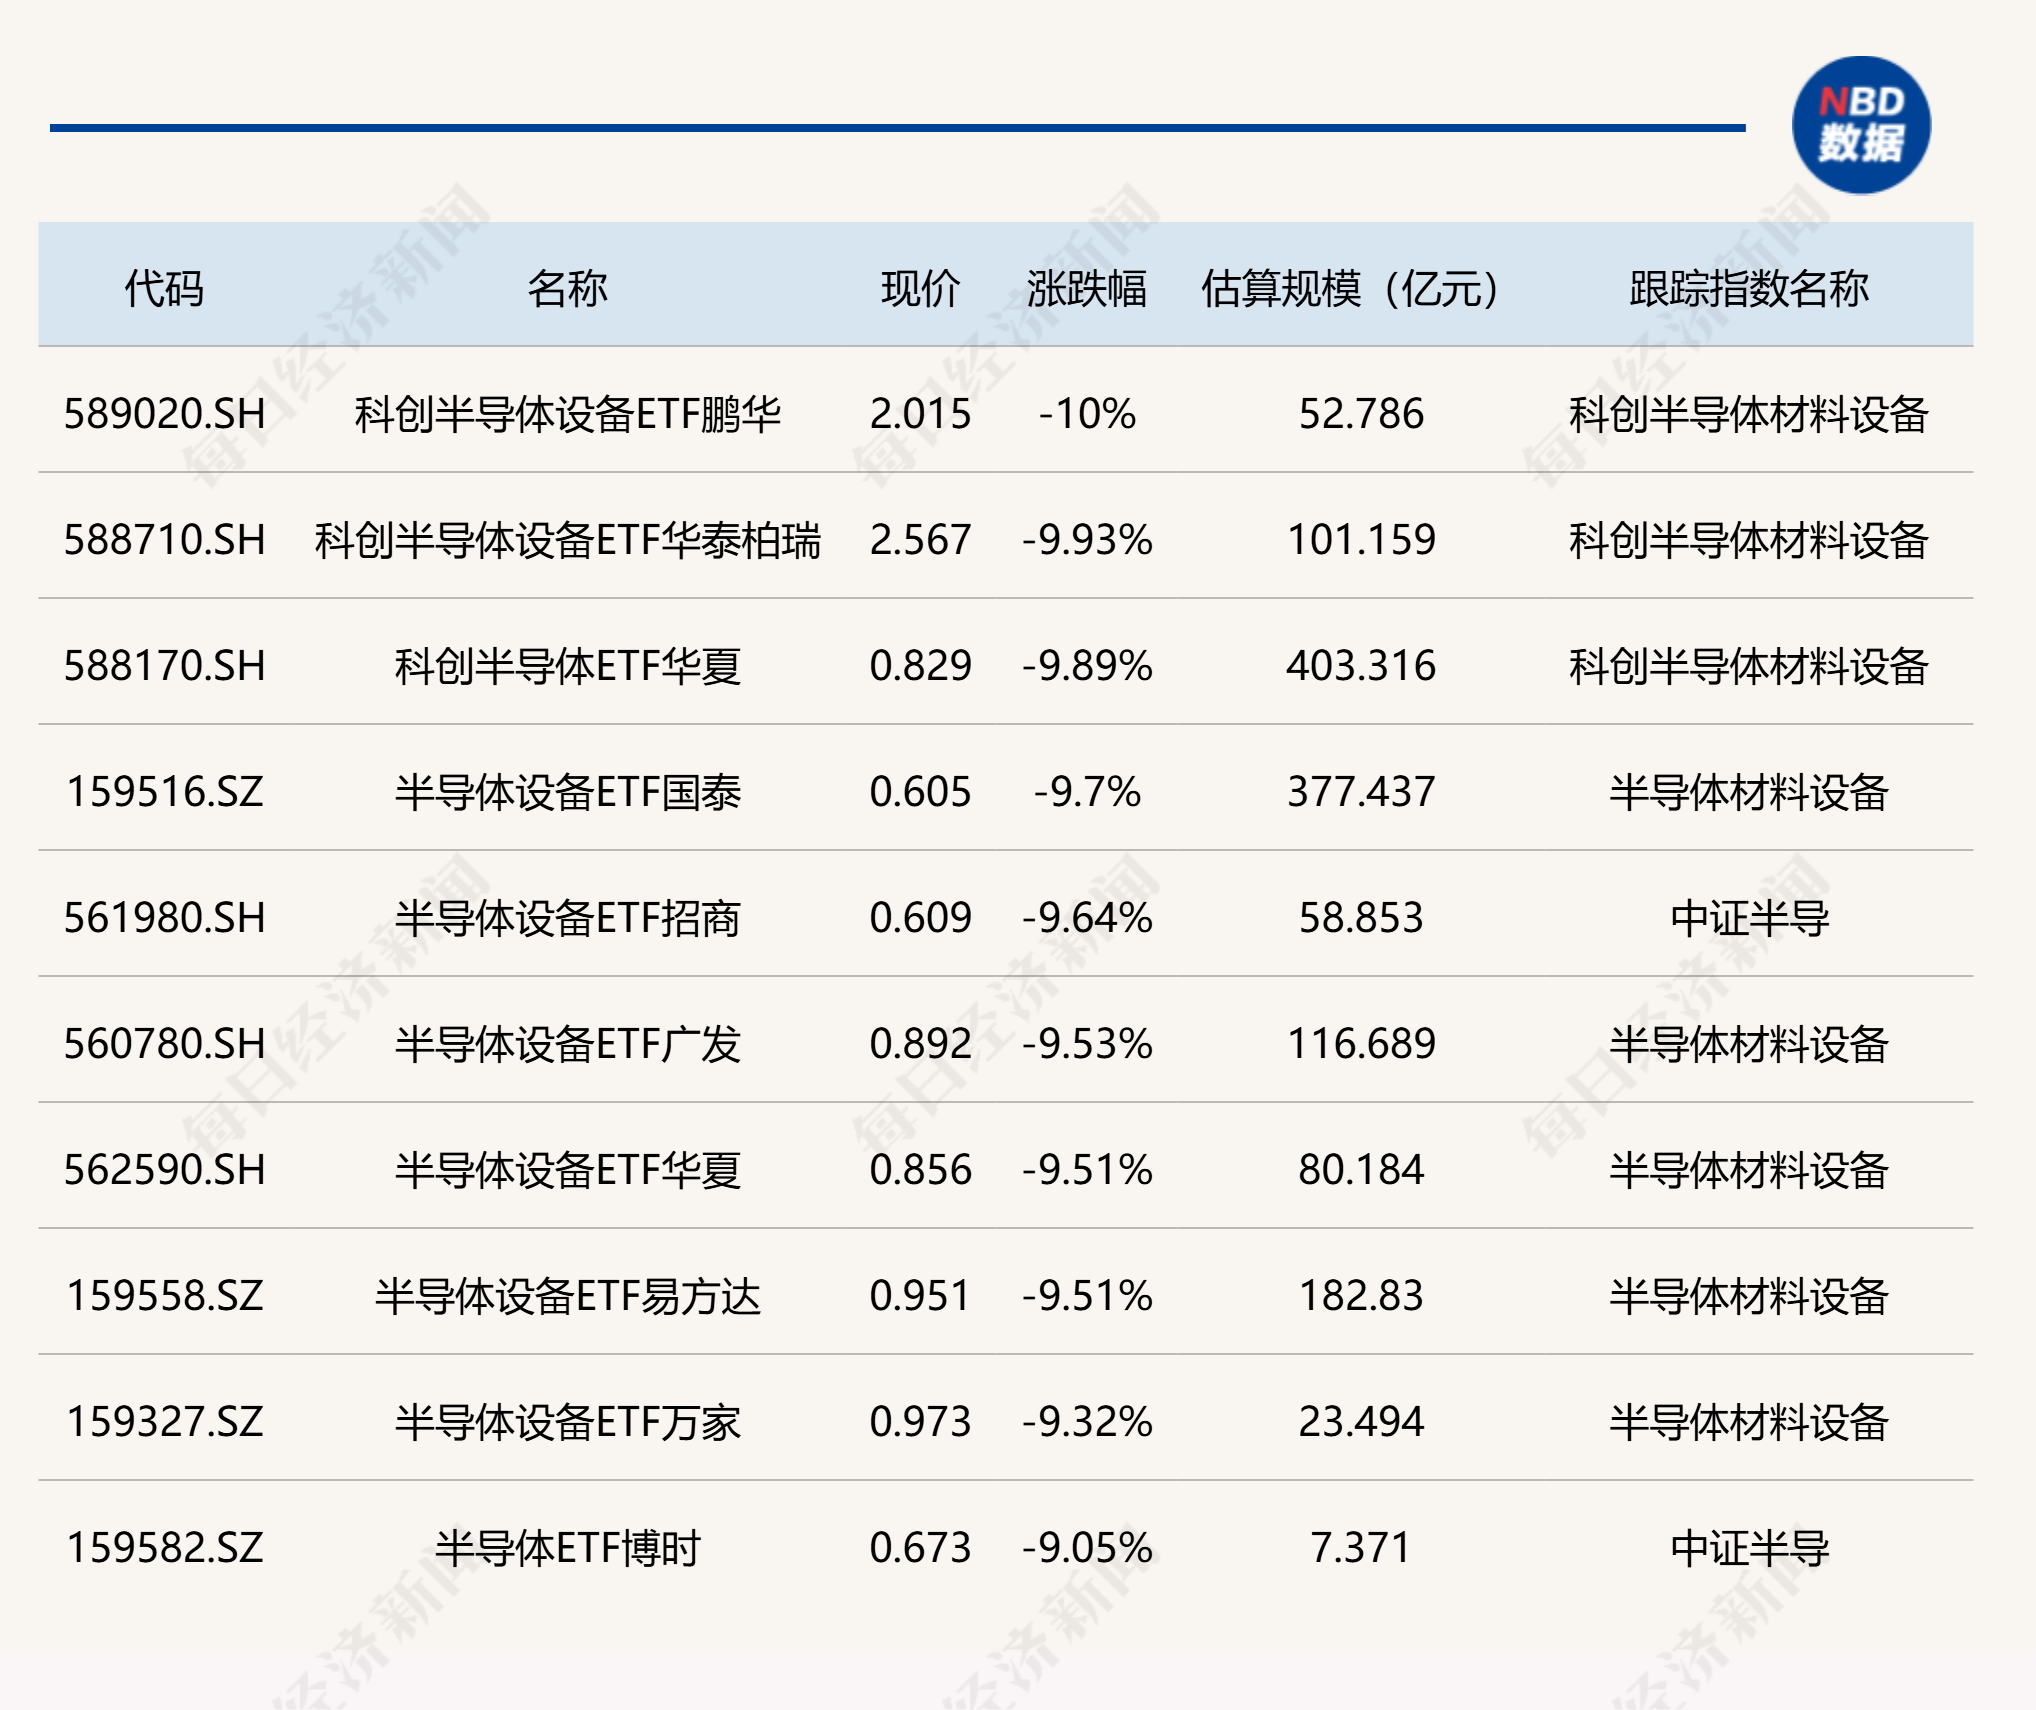Image resolution: width=2036 pixels, height=1710 pixels.
Task: Click price 2.015
Action: coord(920,414)
